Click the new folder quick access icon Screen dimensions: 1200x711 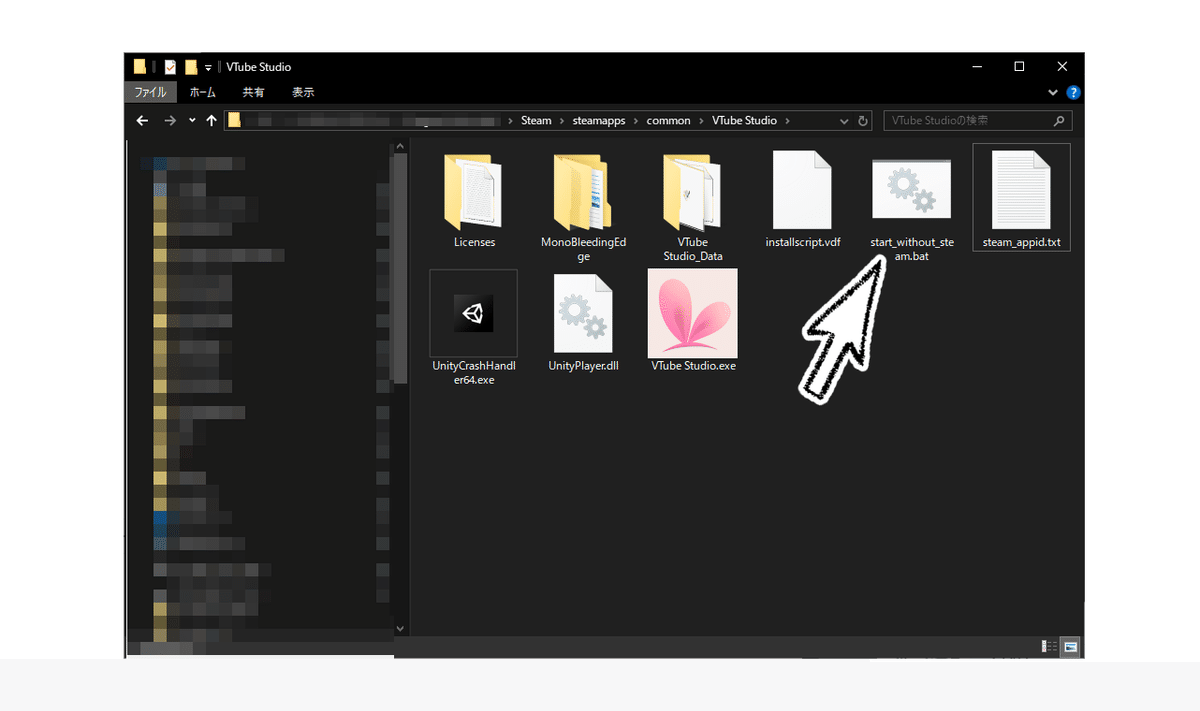pos(191,67)
